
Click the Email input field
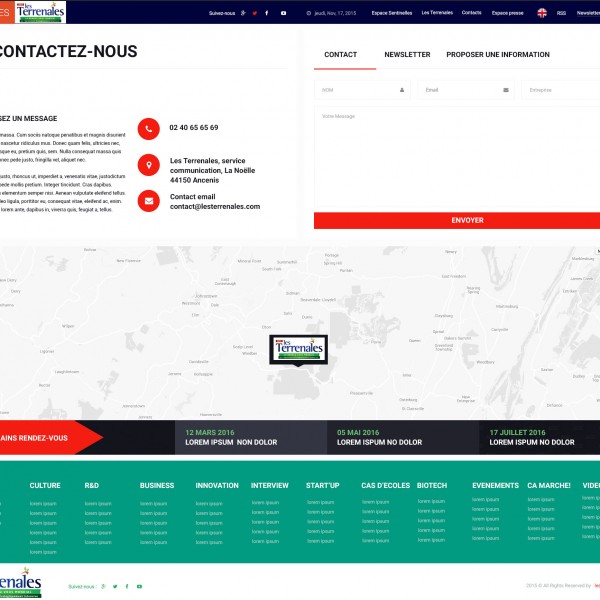tap(464, 90)
